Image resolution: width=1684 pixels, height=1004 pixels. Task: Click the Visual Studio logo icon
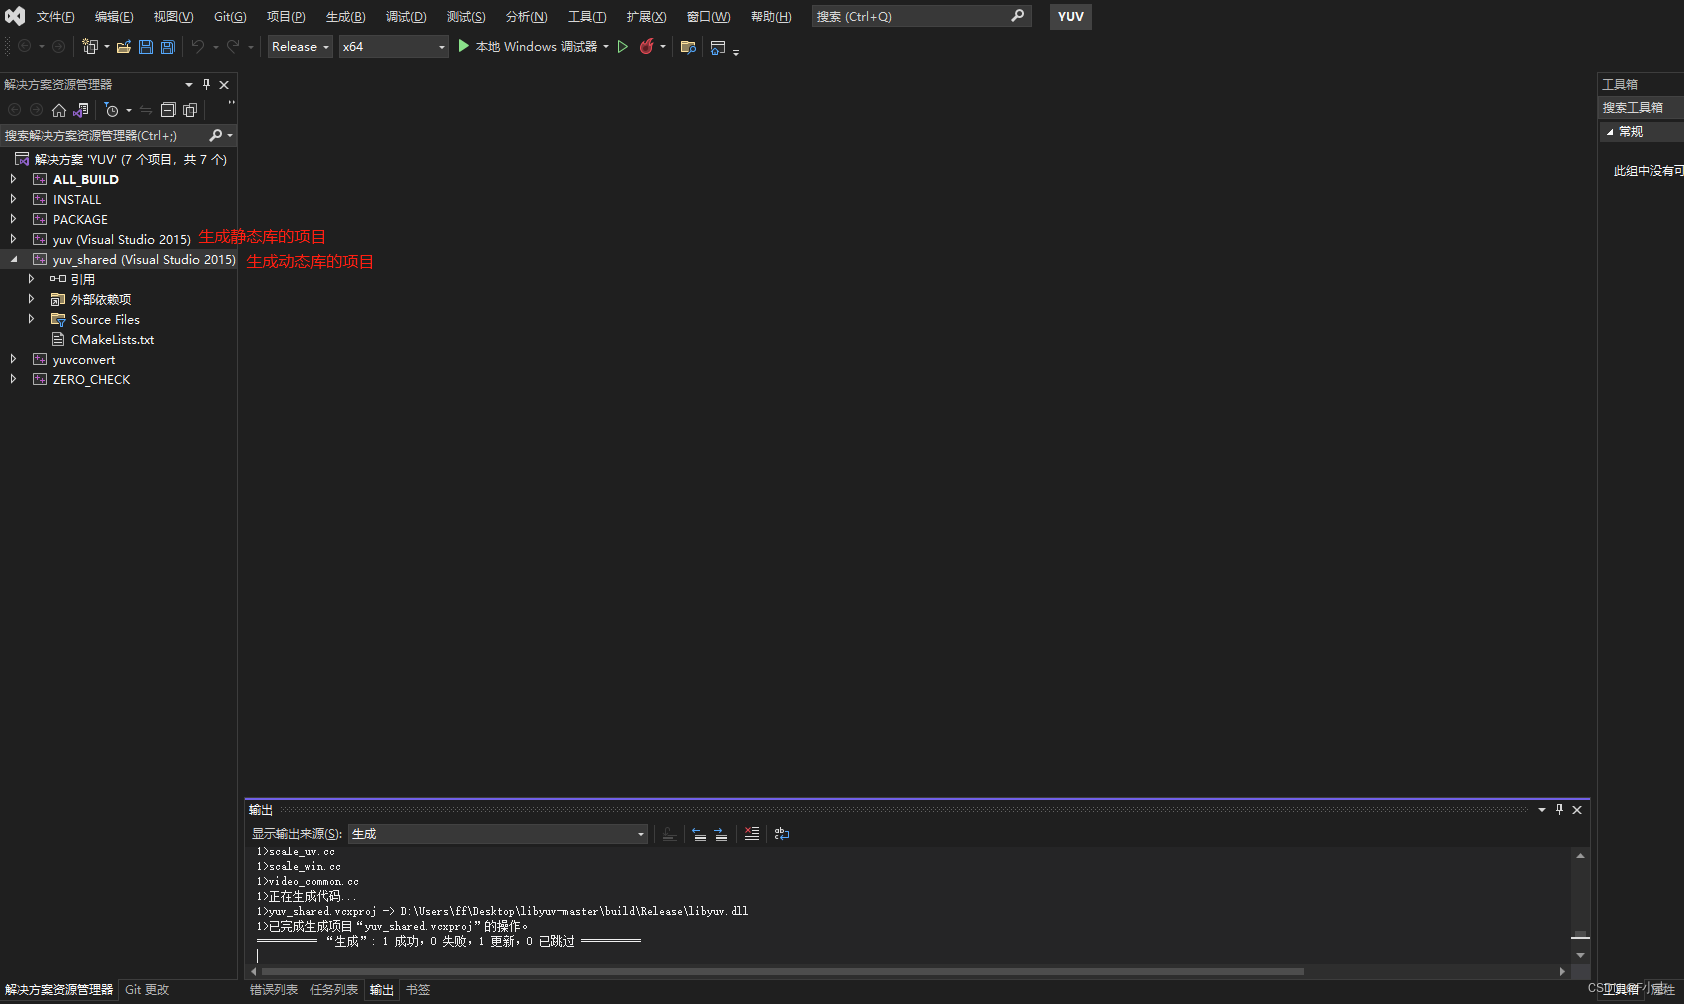click(x=15, y=16)
